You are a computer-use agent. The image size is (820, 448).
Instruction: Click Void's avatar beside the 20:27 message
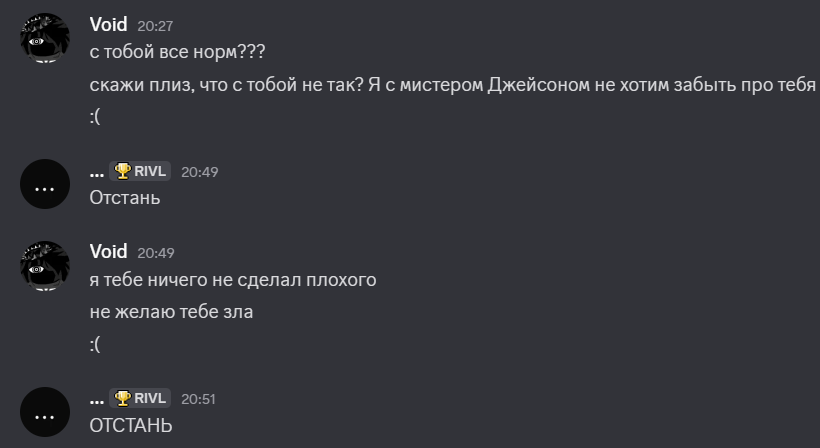point(45,40)
